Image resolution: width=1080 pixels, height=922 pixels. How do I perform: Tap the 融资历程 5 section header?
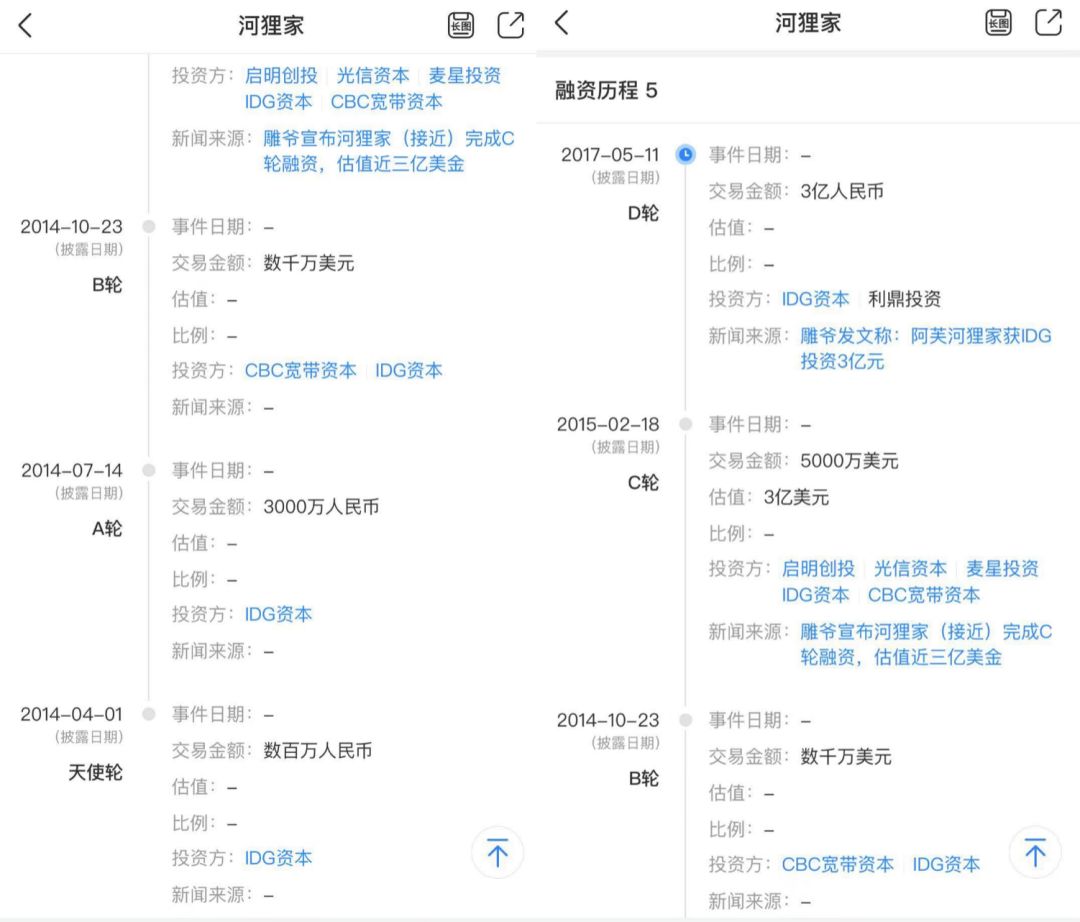(x=606, y=90)
